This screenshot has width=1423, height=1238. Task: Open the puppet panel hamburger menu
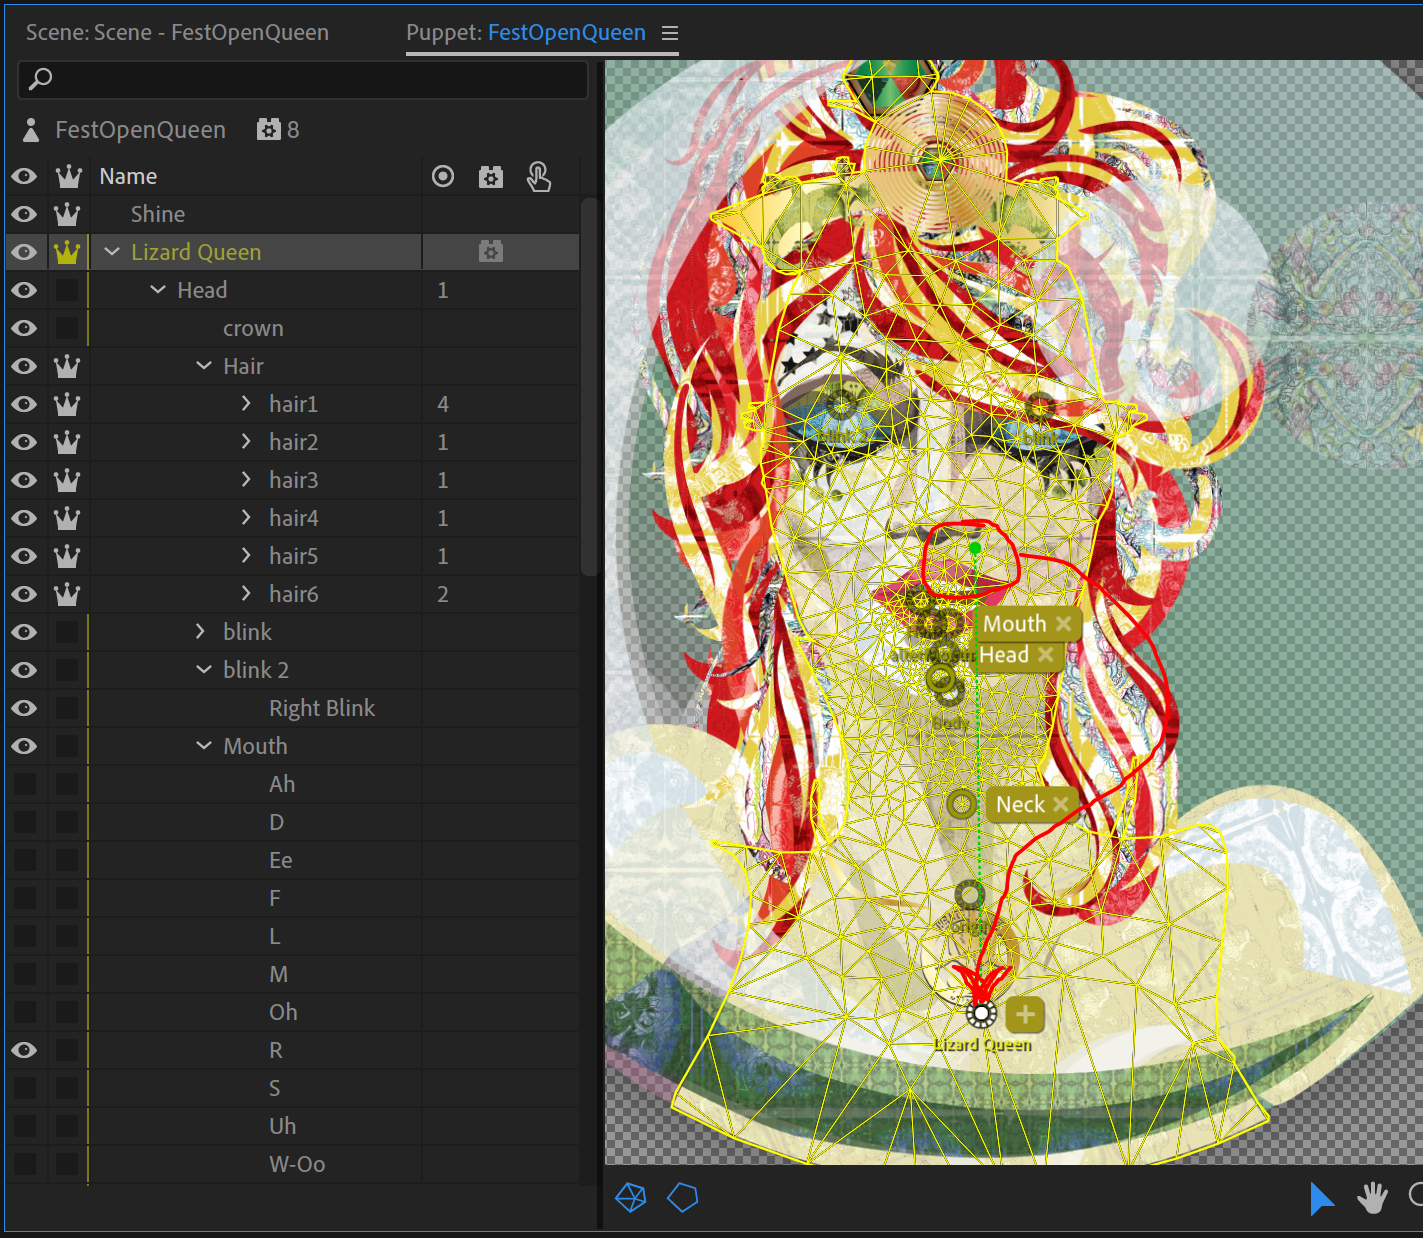[670, 31]
